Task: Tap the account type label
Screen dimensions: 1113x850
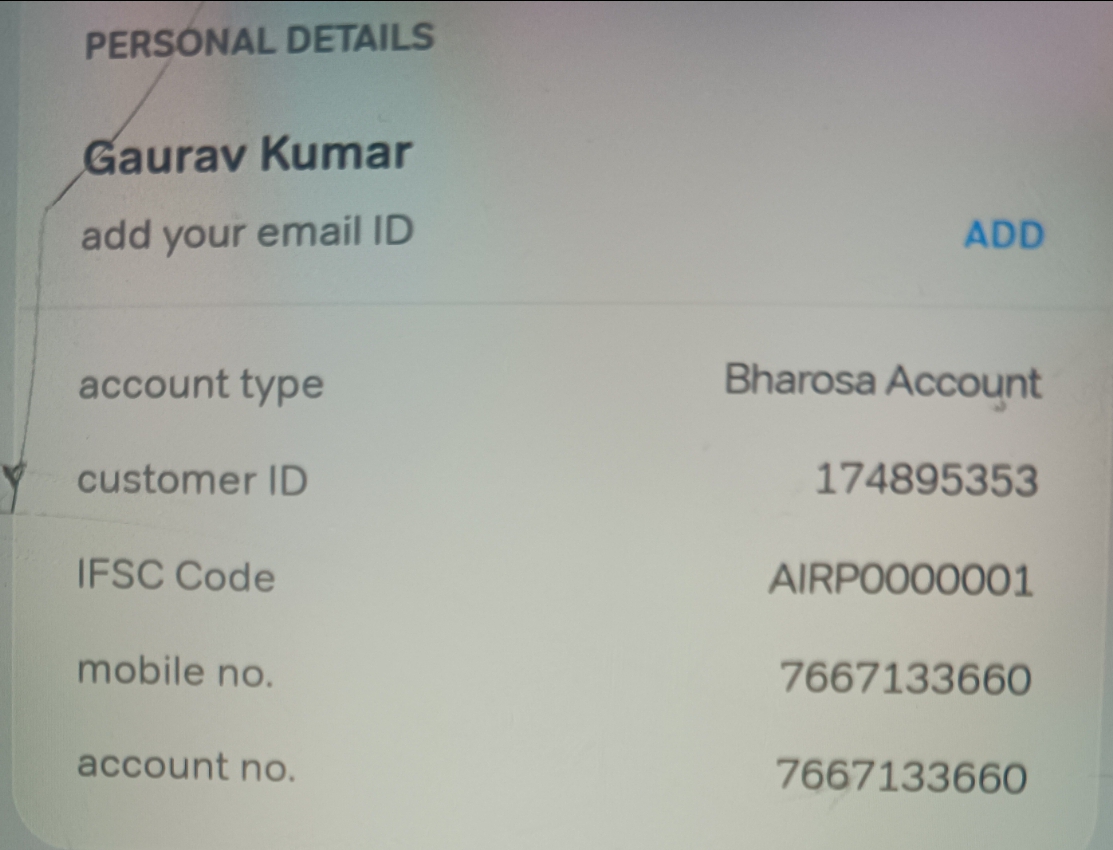Action: coord(201,386)
